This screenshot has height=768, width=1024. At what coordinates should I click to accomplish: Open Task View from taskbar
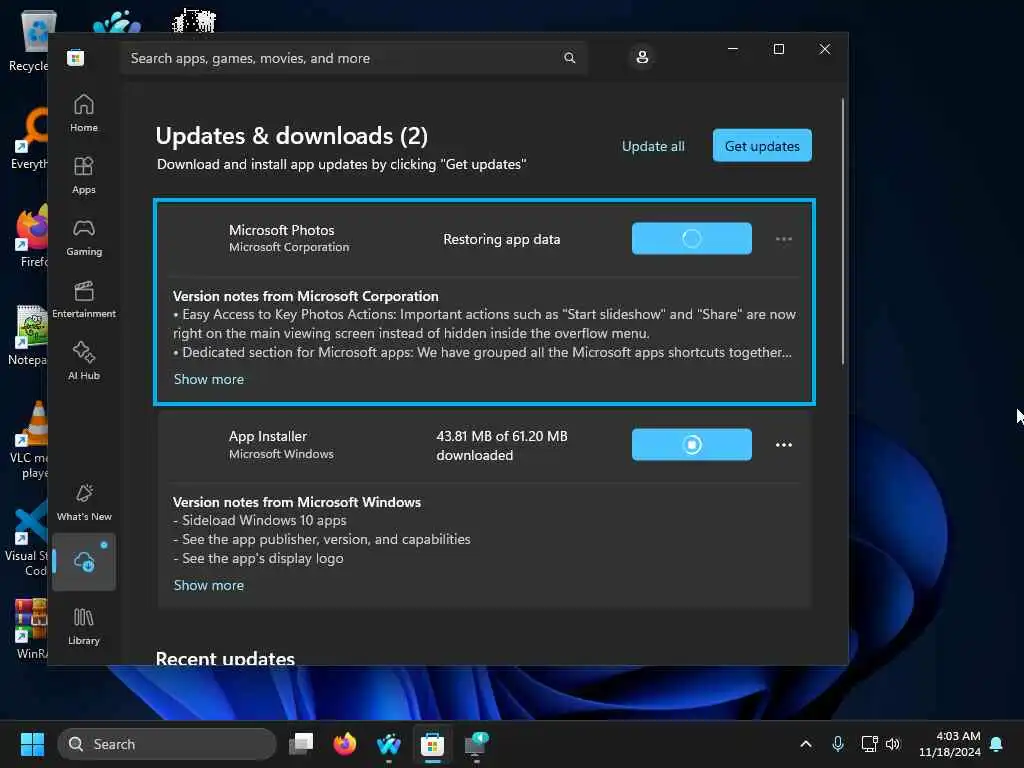tap(301, 744)
